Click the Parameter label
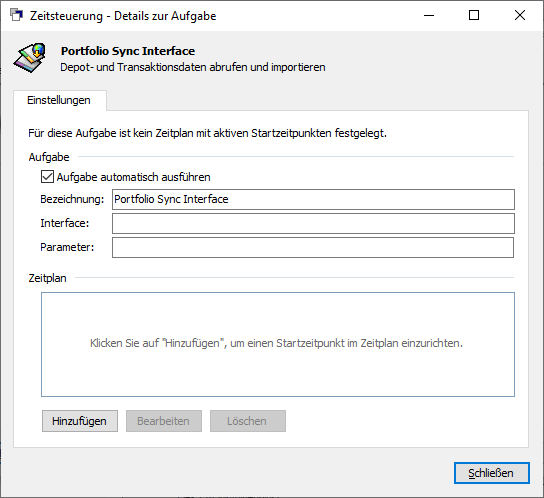The height and width of the screenshot is (498, 544). pos(67,247)
